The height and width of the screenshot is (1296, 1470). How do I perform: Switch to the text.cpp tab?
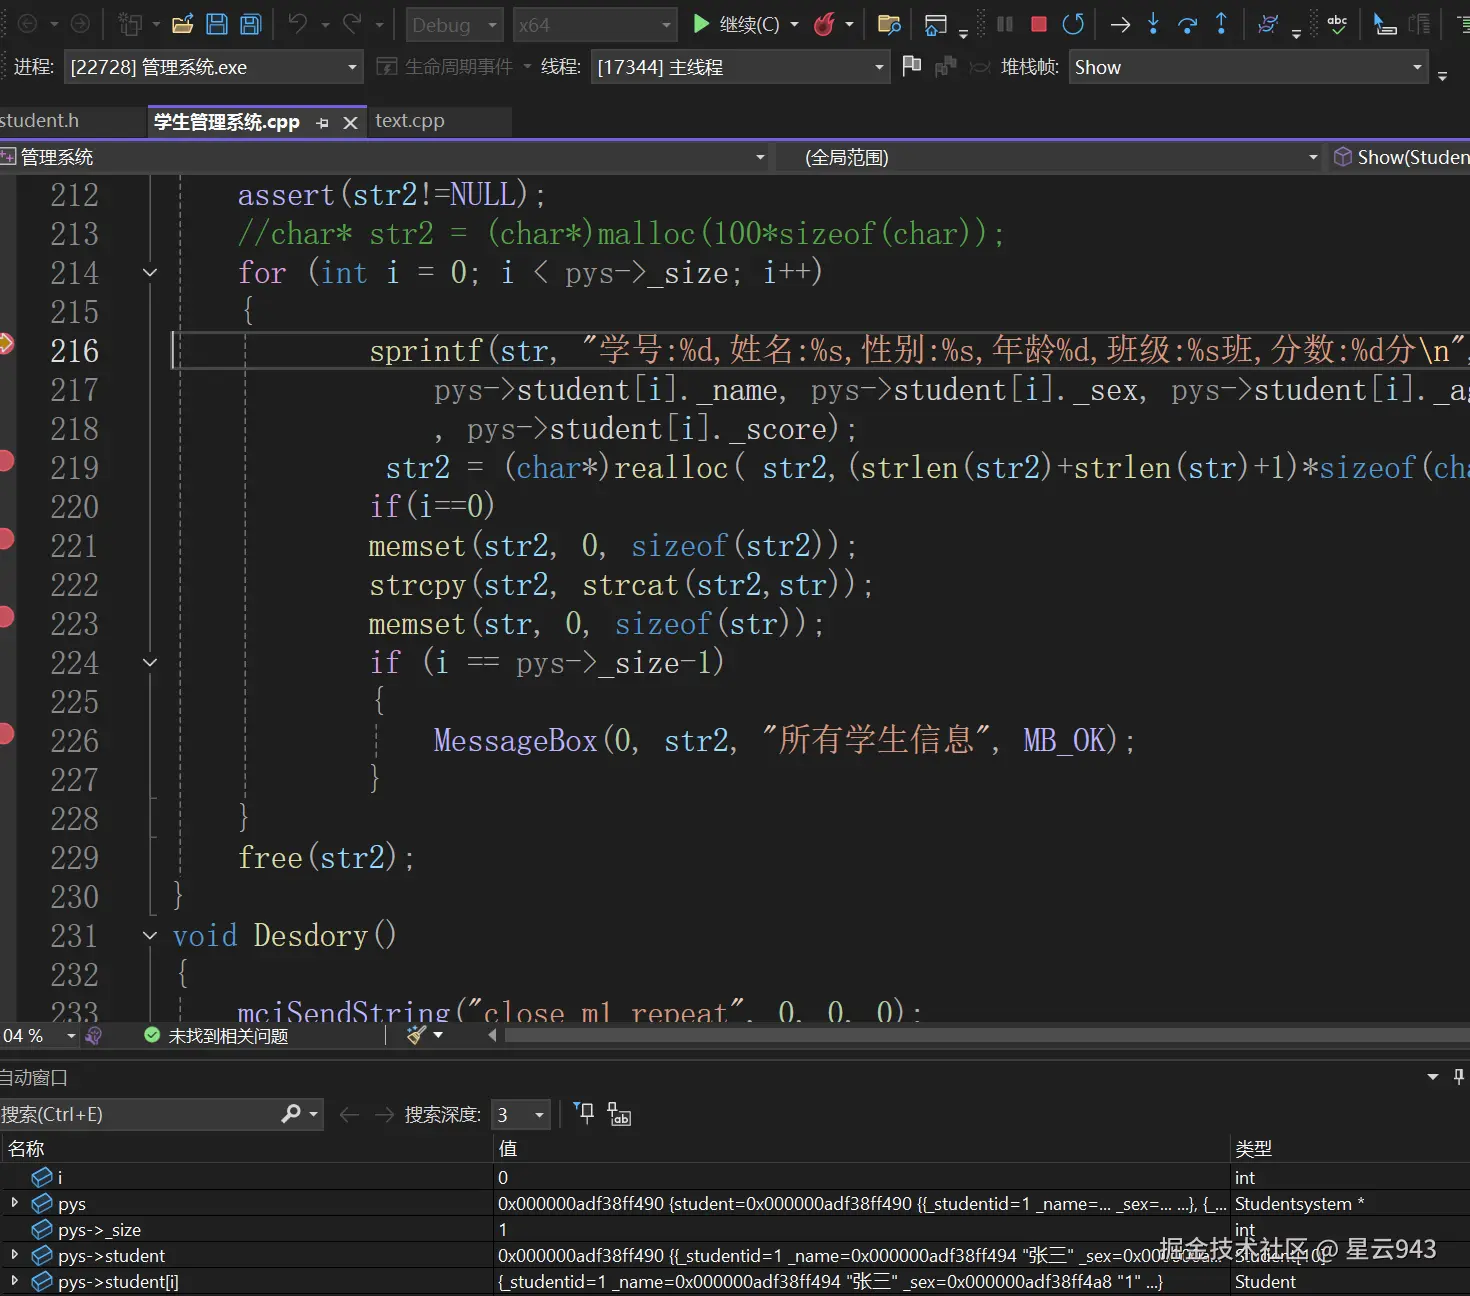[x=410, y=121]
